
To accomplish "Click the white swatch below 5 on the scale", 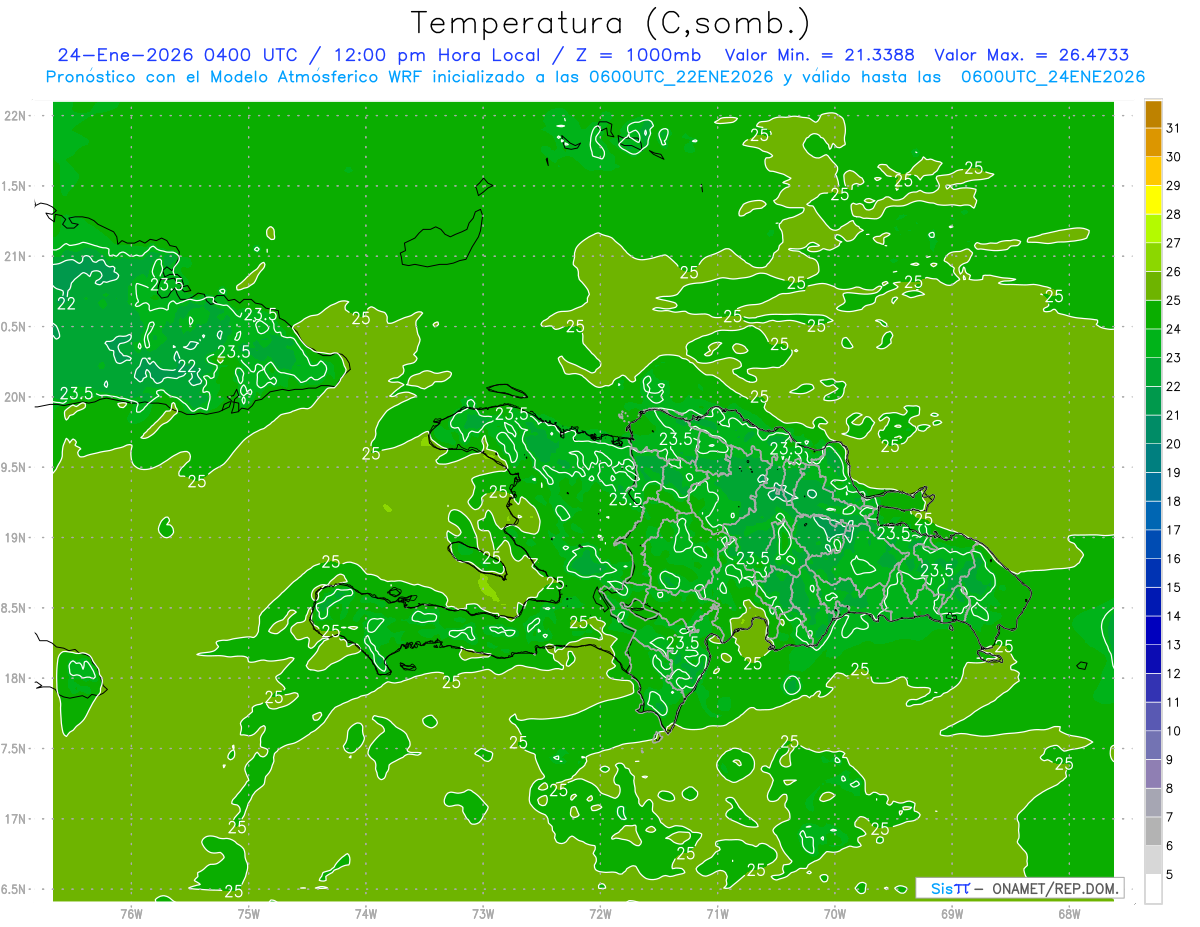I will (1153, 888).
